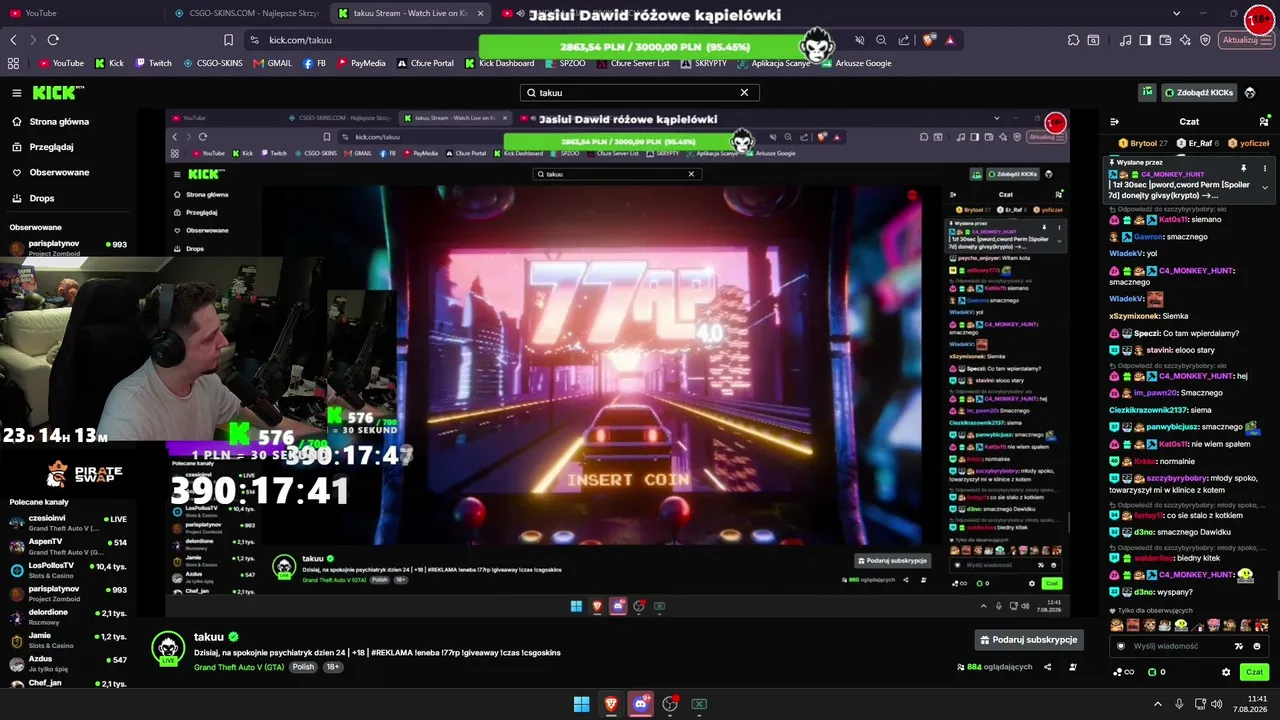The image size is (1280, 720).
Task: Open channel points infinity icon
Action: (1124, 672)
